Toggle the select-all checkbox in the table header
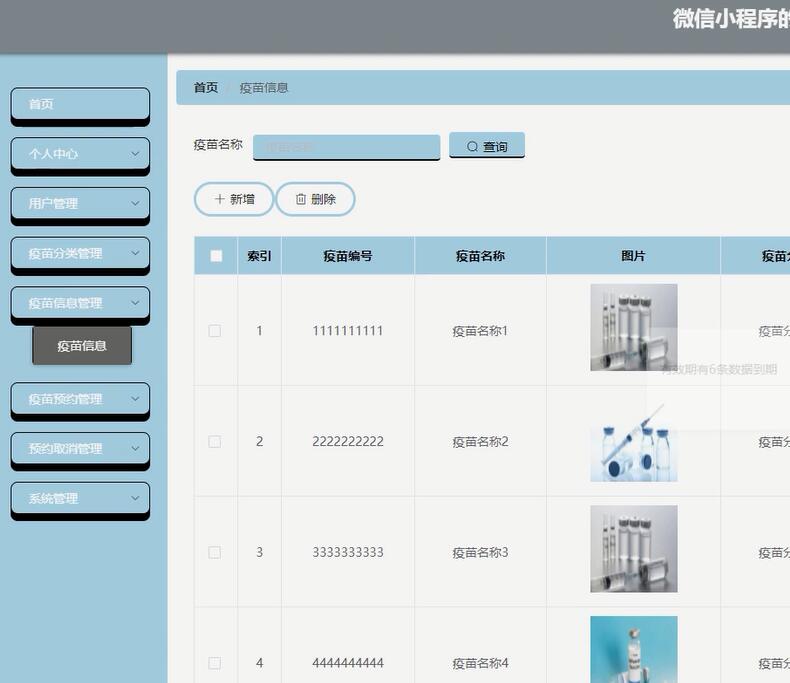The height and width of the screenshot is (683, 790). click(216, 256)
